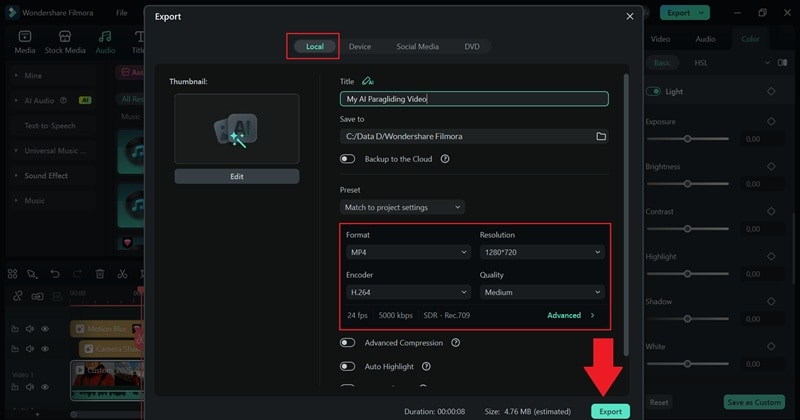Enable Advanced Compression switch
Viewport: 800px width, 420px height.
[347, 343]
